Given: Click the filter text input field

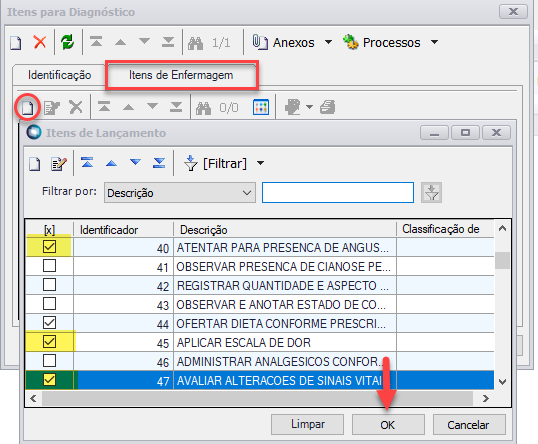Looking at the screenshot, I should [338, 192].
